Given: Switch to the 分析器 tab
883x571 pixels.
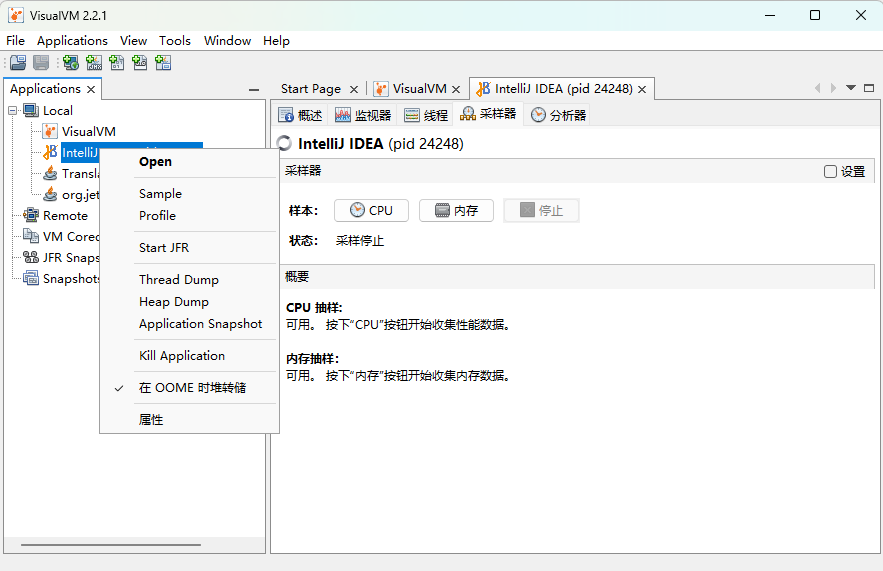Looking at the screenshot, I should tap(559, 115).
